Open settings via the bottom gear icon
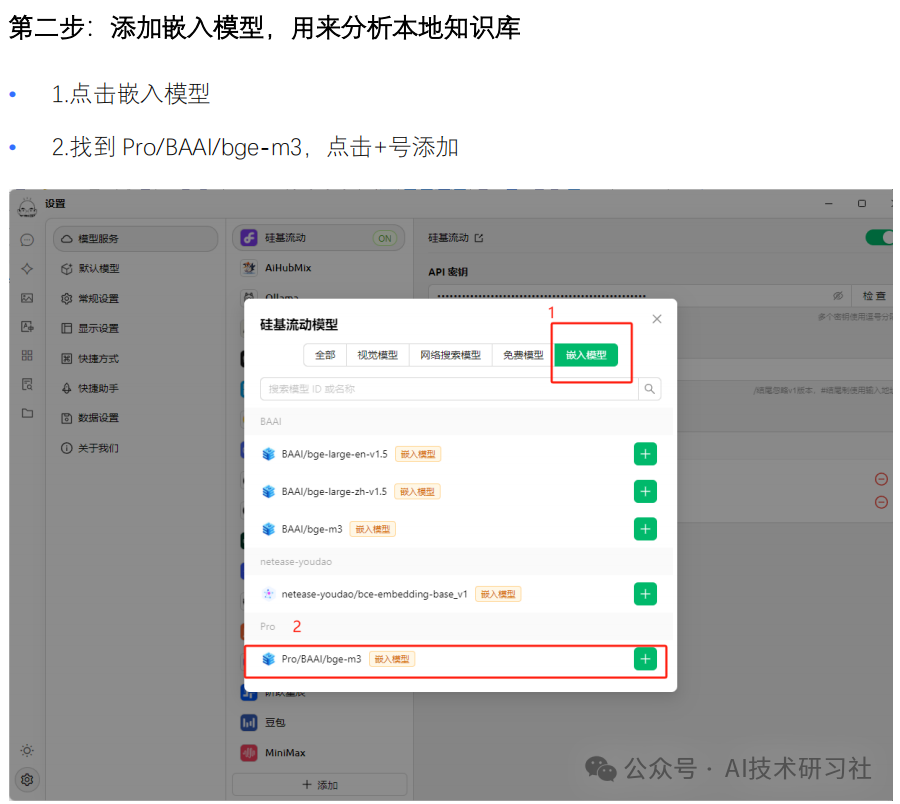 (27, 779)
